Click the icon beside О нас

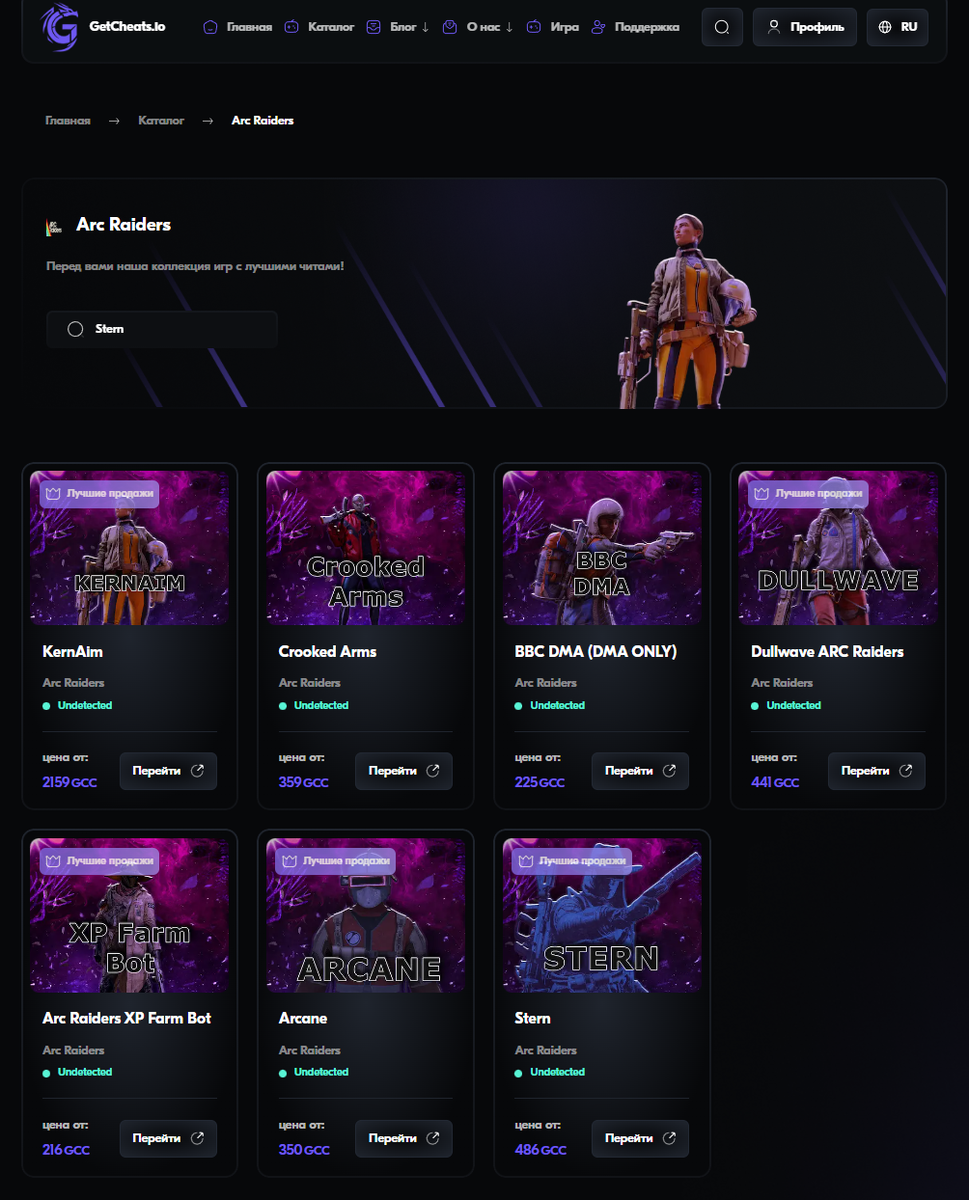tap(450, 27)
